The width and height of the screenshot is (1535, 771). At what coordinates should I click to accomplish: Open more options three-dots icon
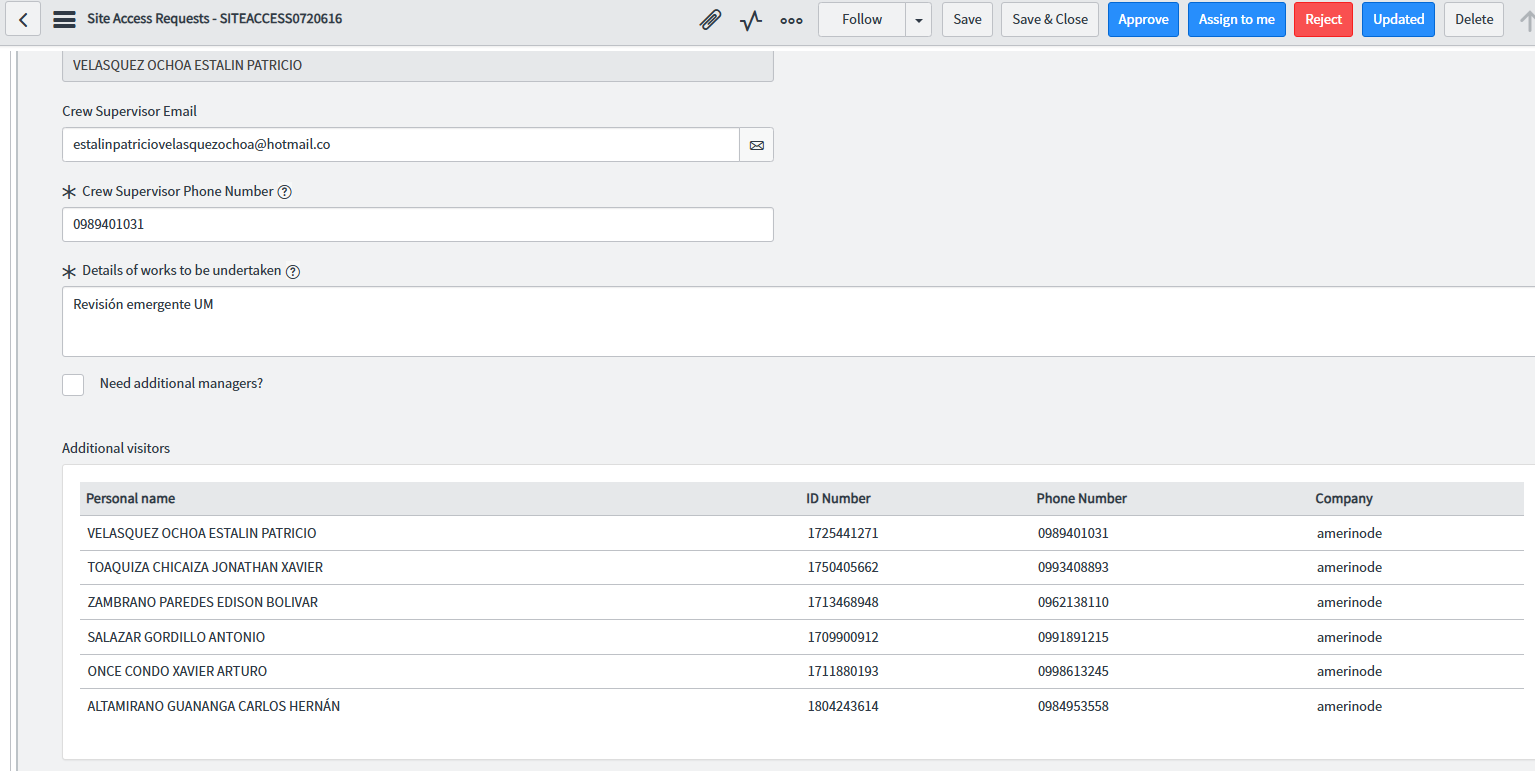[x=791, y=20]
